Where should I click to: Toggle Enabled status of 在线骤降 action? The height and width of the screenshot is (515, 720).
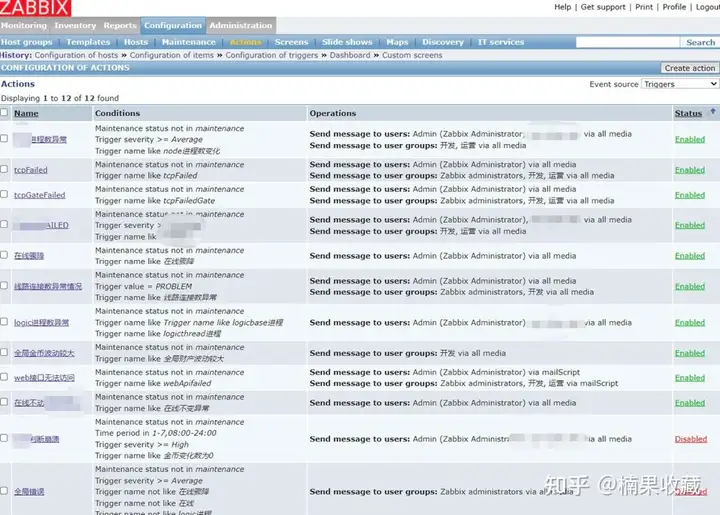pyautogui.click(x=690, y=256)
